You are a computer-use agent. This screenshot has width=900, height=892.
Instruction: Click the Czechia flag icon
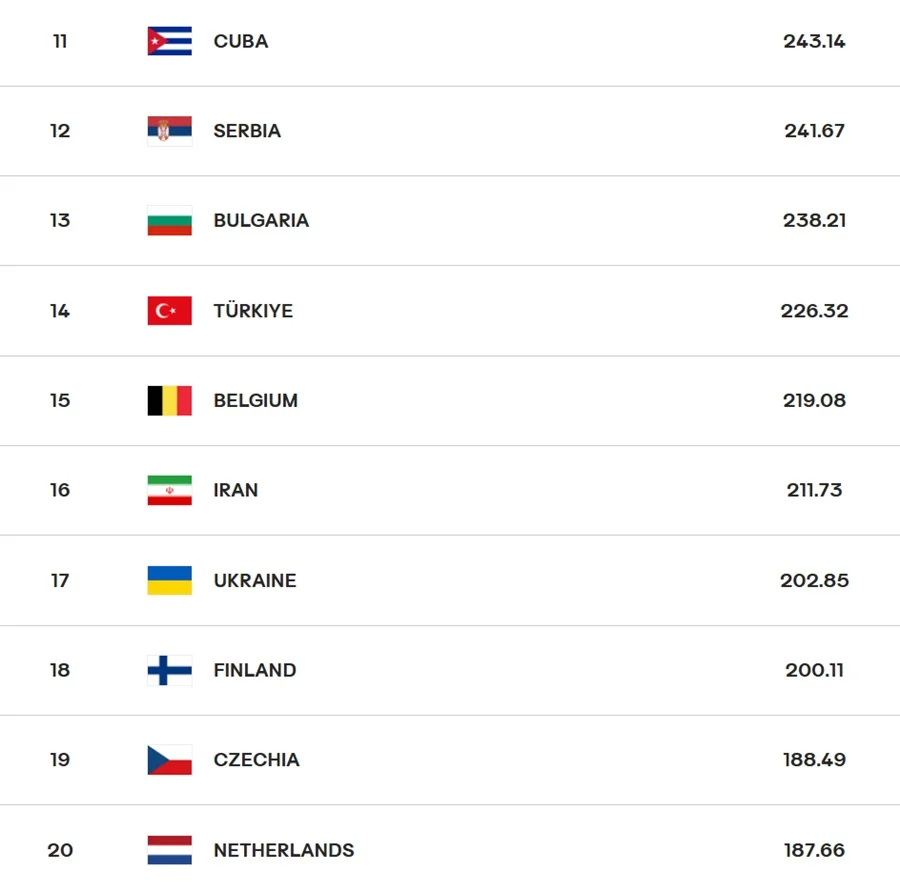(x=169, y=760)
